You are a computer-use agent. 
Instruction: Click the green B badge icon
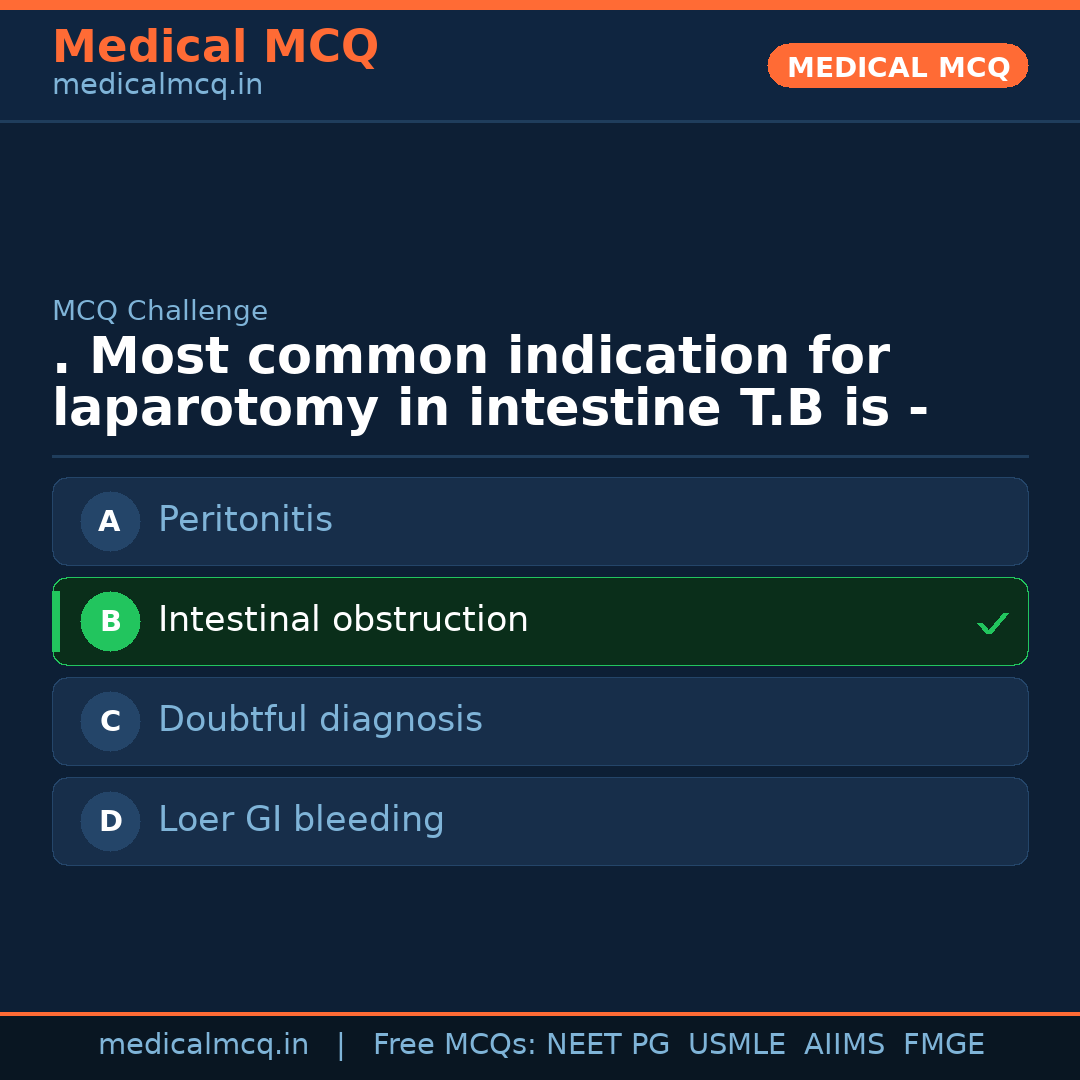pos(110,621)
